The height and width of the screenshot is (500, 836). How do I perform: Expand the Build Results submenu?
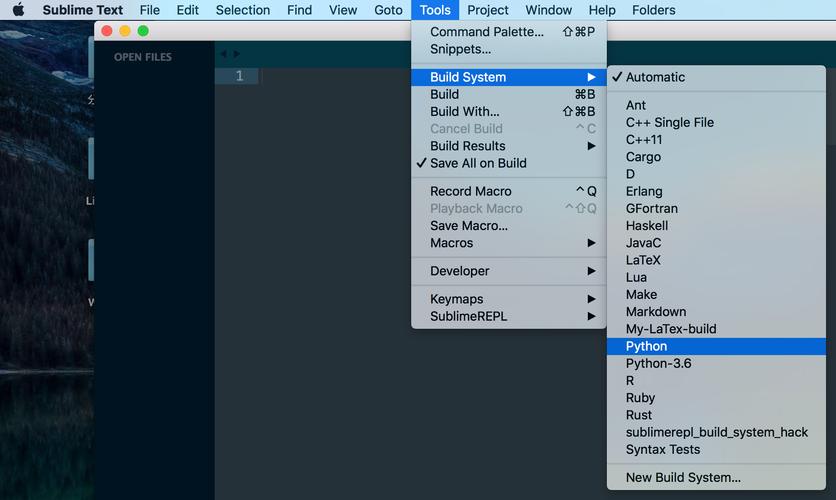pyautogui.click(x=509, y=146)
